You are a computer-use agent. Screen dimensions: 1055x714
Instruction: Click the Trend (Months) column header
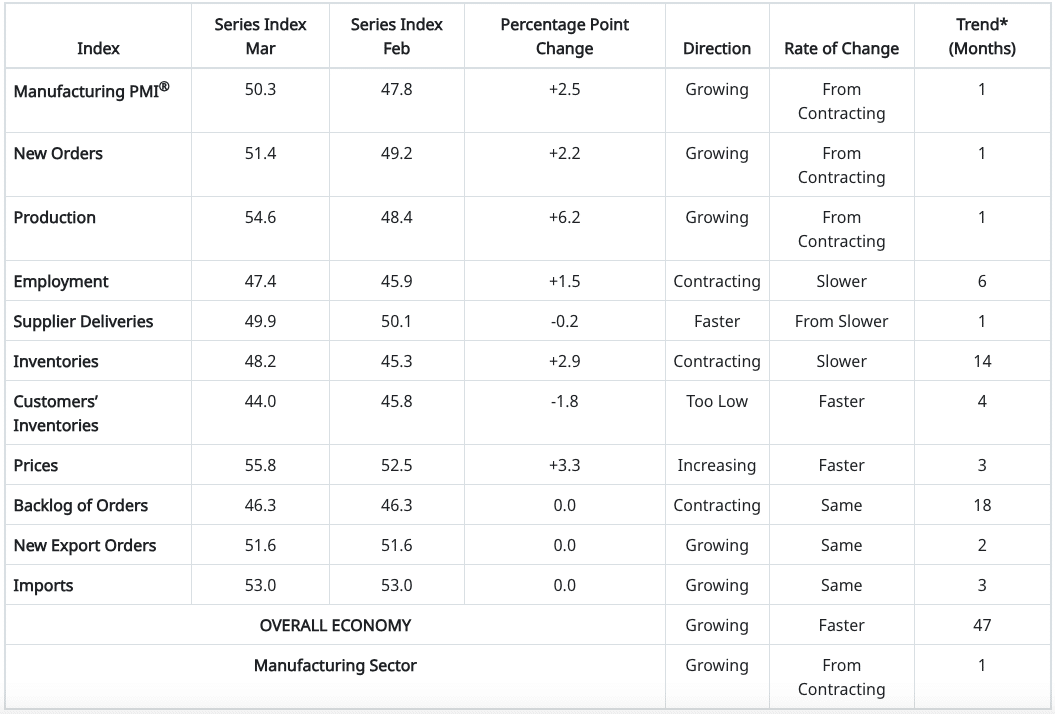pos(981,36)
